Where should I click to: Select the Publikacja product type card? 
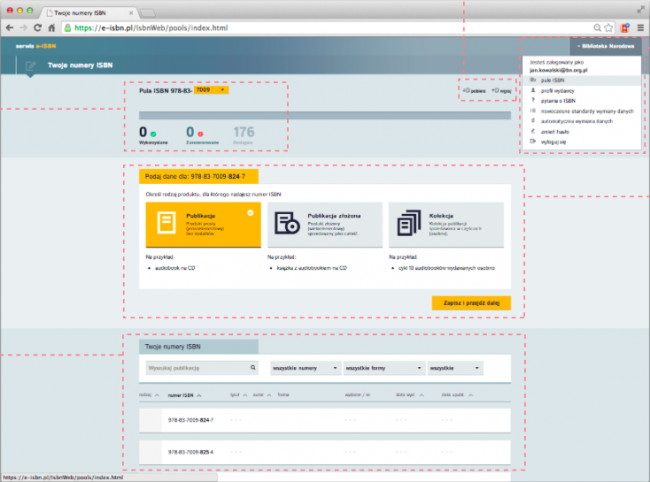[x=203, y=225]
